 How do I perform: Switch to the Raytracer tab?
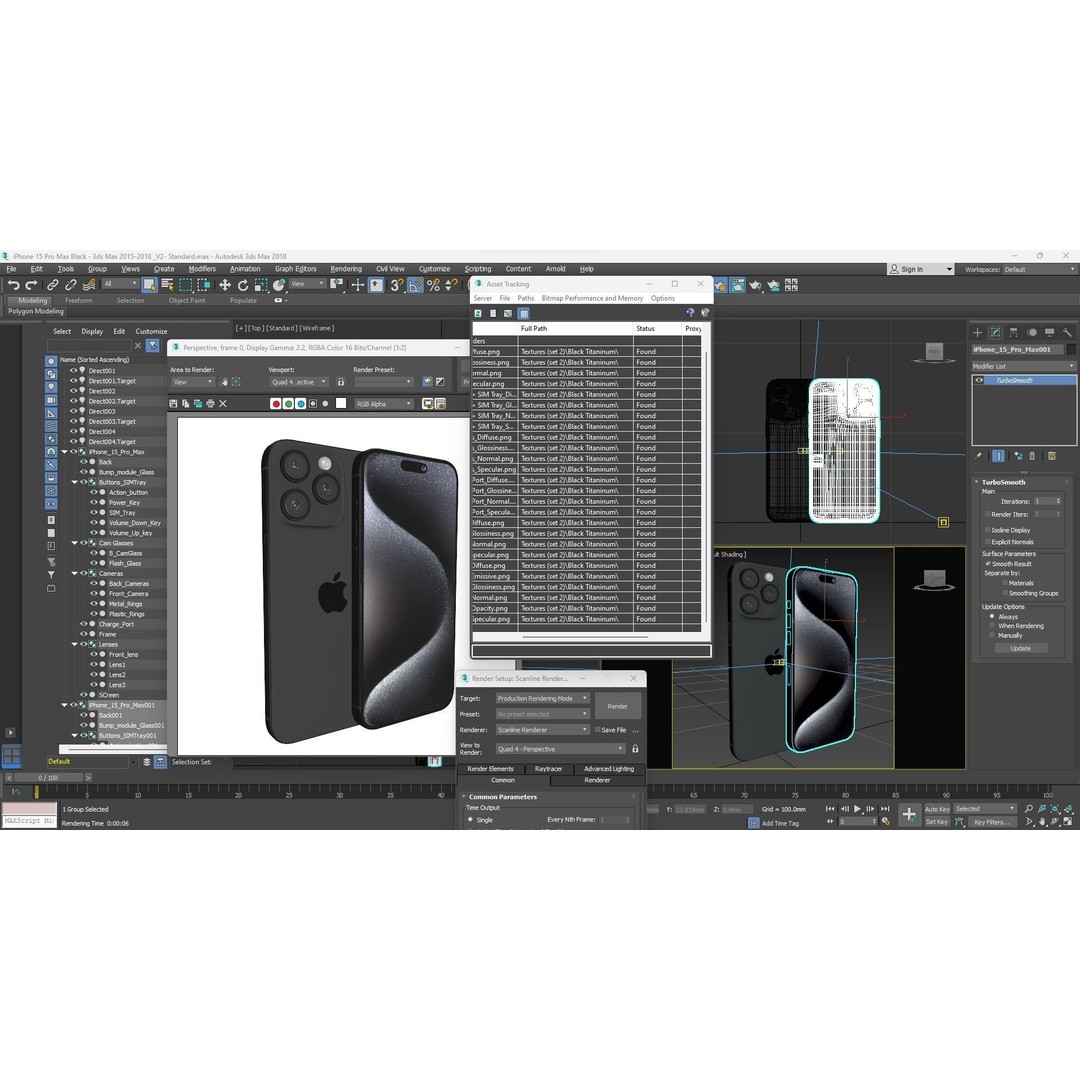(548, 769)
